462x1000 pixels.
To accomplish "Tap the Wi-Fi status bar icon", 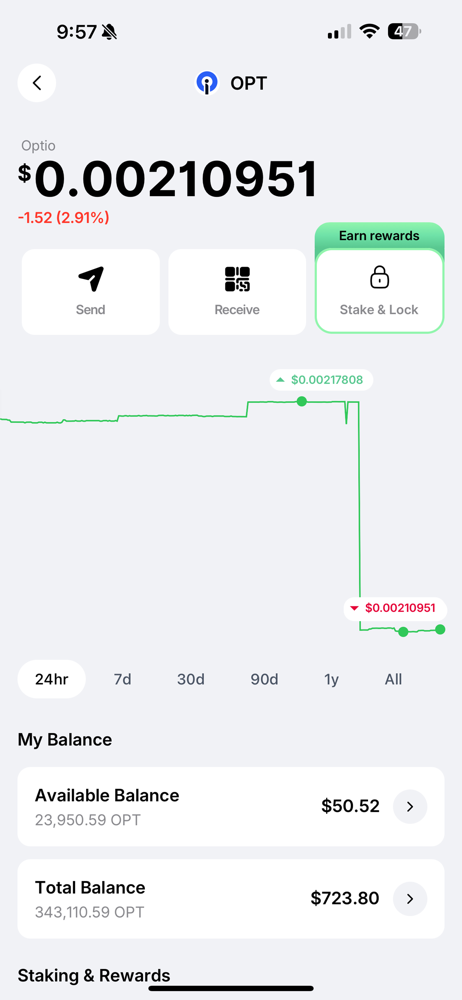I will coord(368,31).
